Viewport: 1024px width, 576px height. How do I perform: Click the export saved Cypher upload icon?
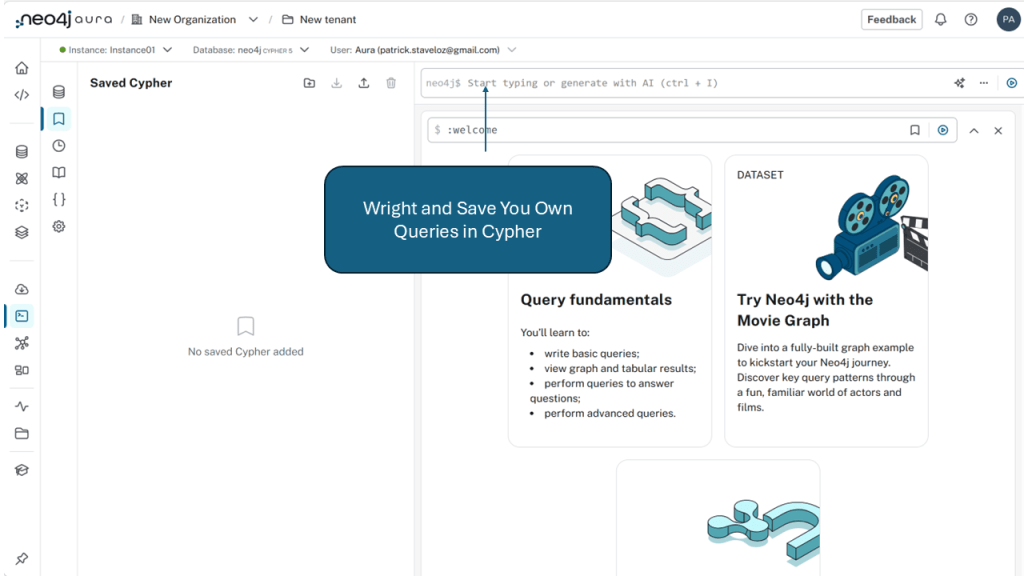[364, 83]
